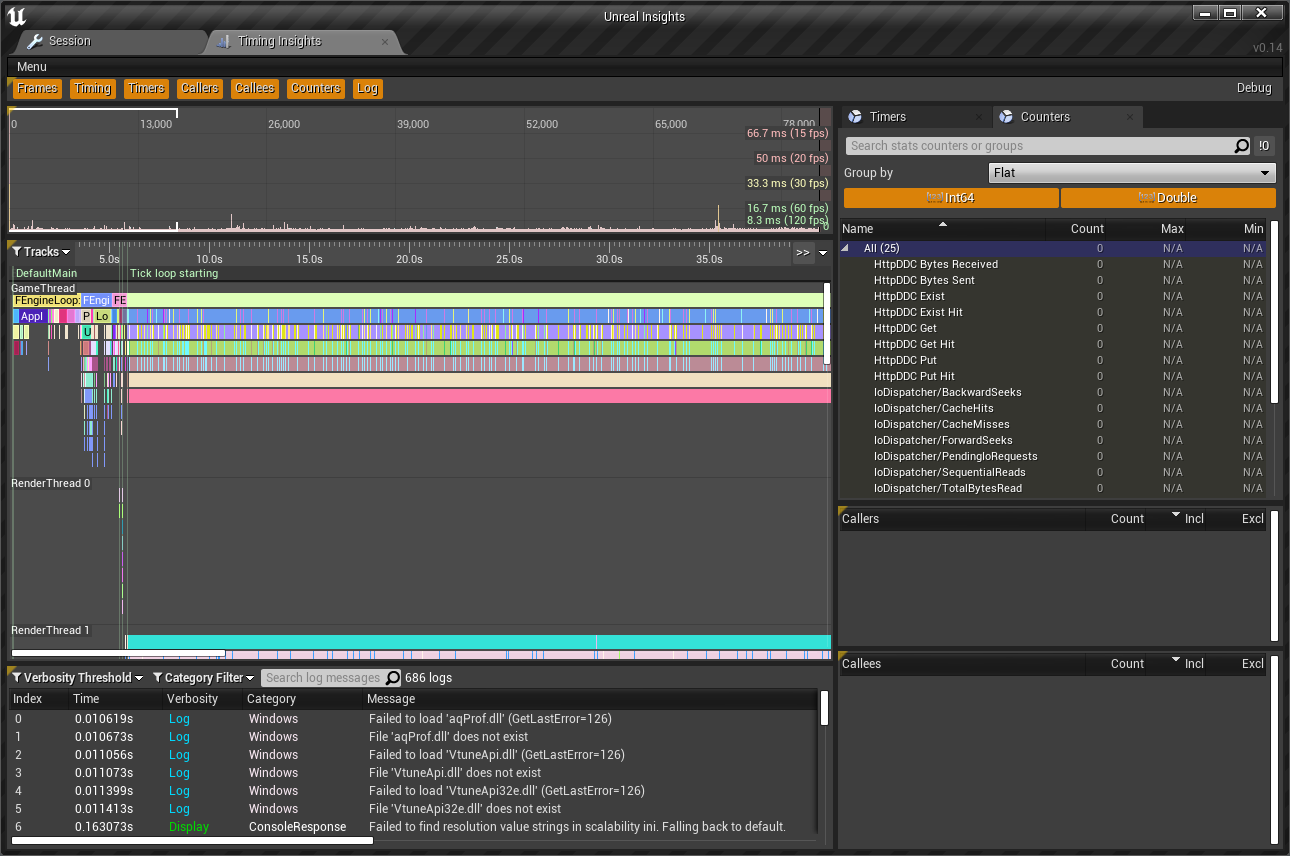Image resolution: width=1290 pixels, height=856 pixels.
Task: Click the log search magnifier icon
Action: pos(392,678)
